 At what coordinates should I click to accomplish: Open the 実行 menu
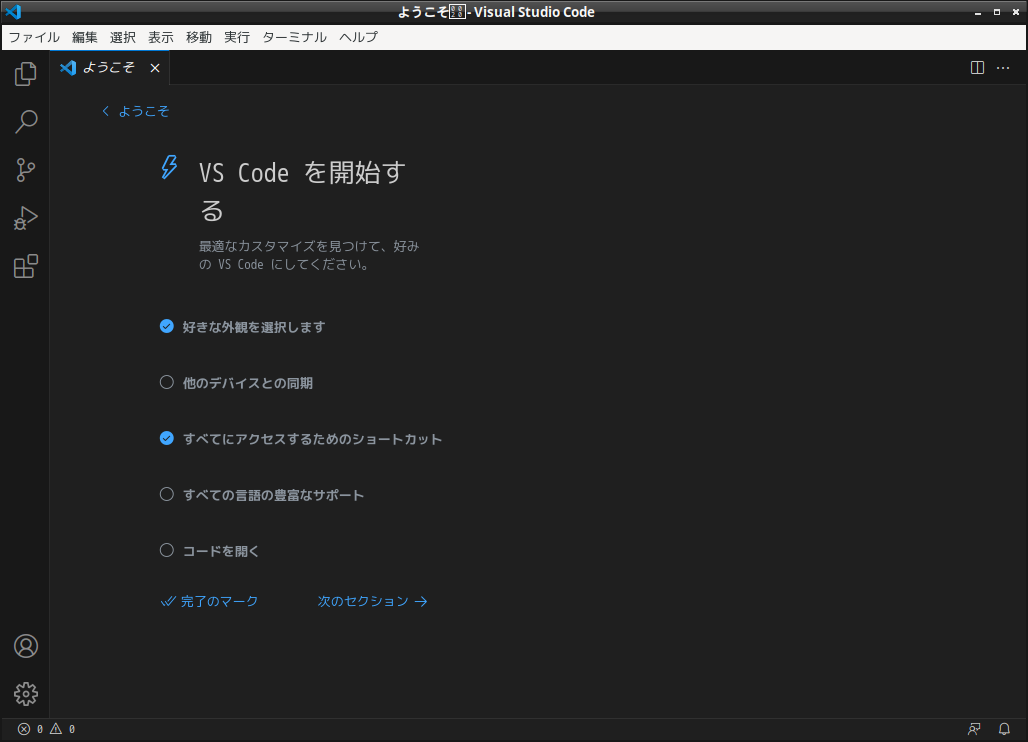(237, 37)
